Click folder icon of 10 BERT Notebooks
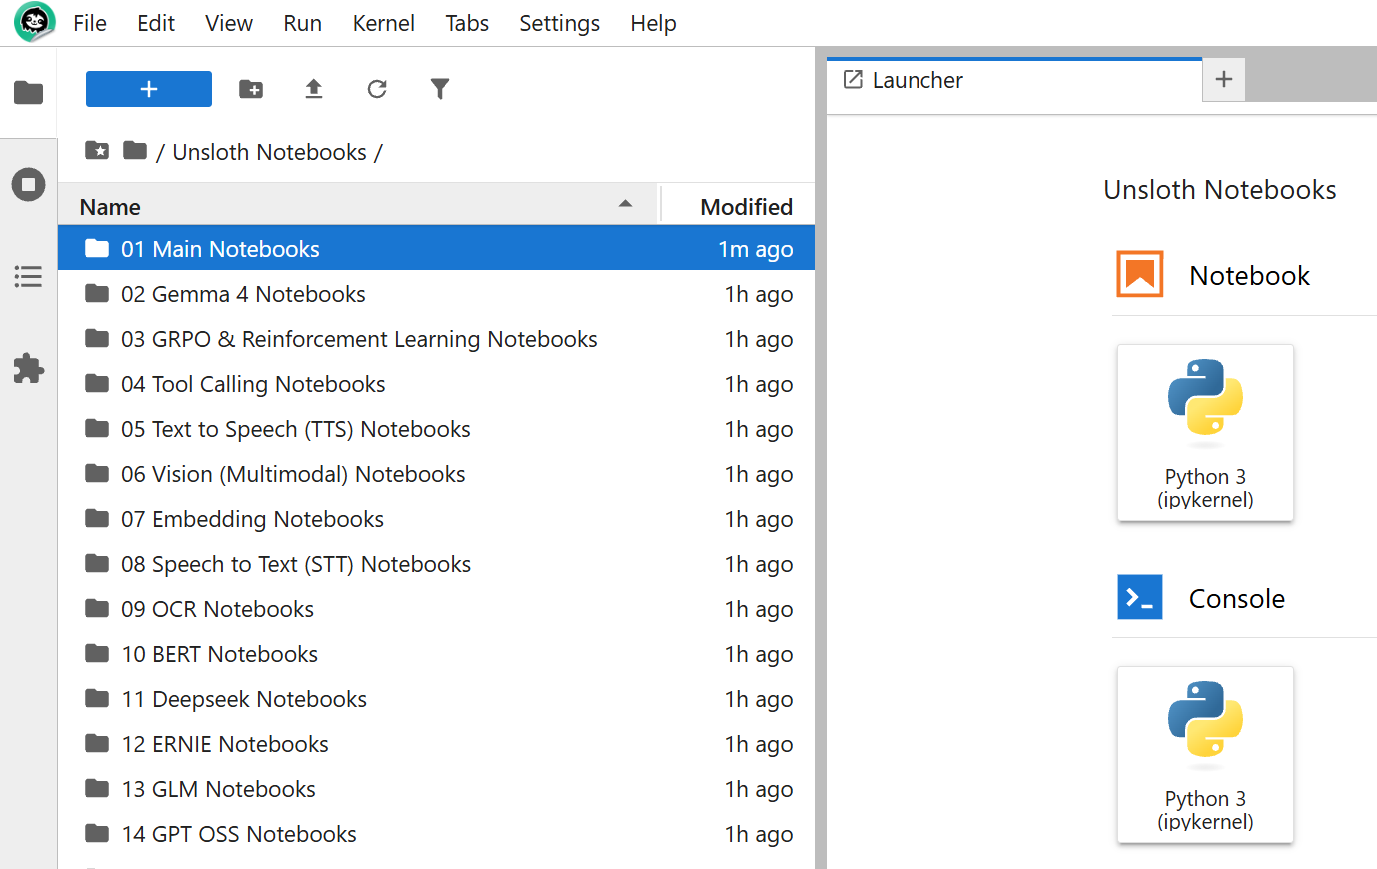Screen dimensions: 1377x869 click(x=97, y=653)
